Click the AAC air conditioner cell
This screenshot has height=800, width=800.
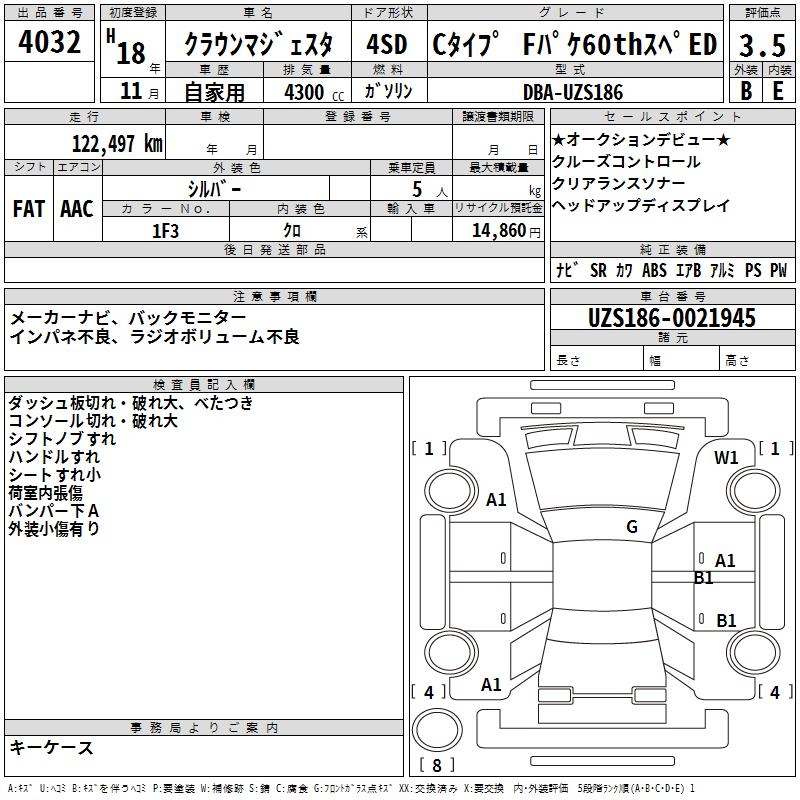pos(77,208)
